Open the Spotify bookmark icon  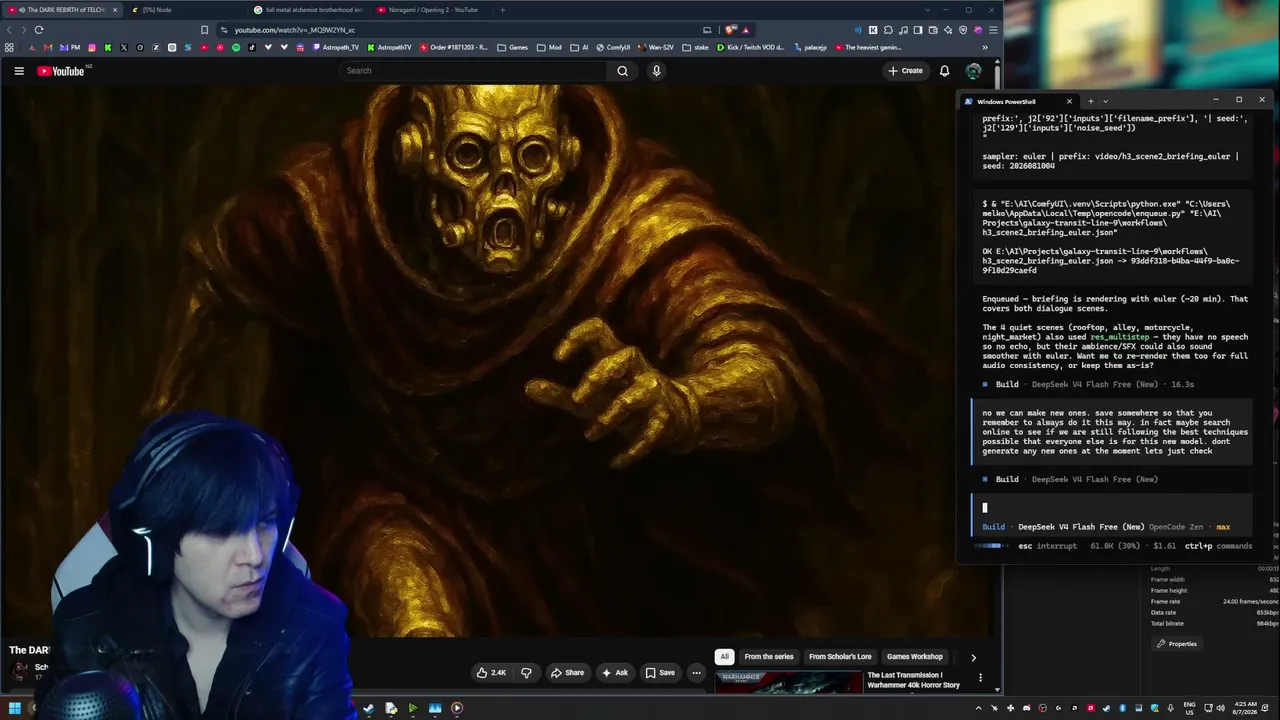pyautogui.click(x=236, y=47)
